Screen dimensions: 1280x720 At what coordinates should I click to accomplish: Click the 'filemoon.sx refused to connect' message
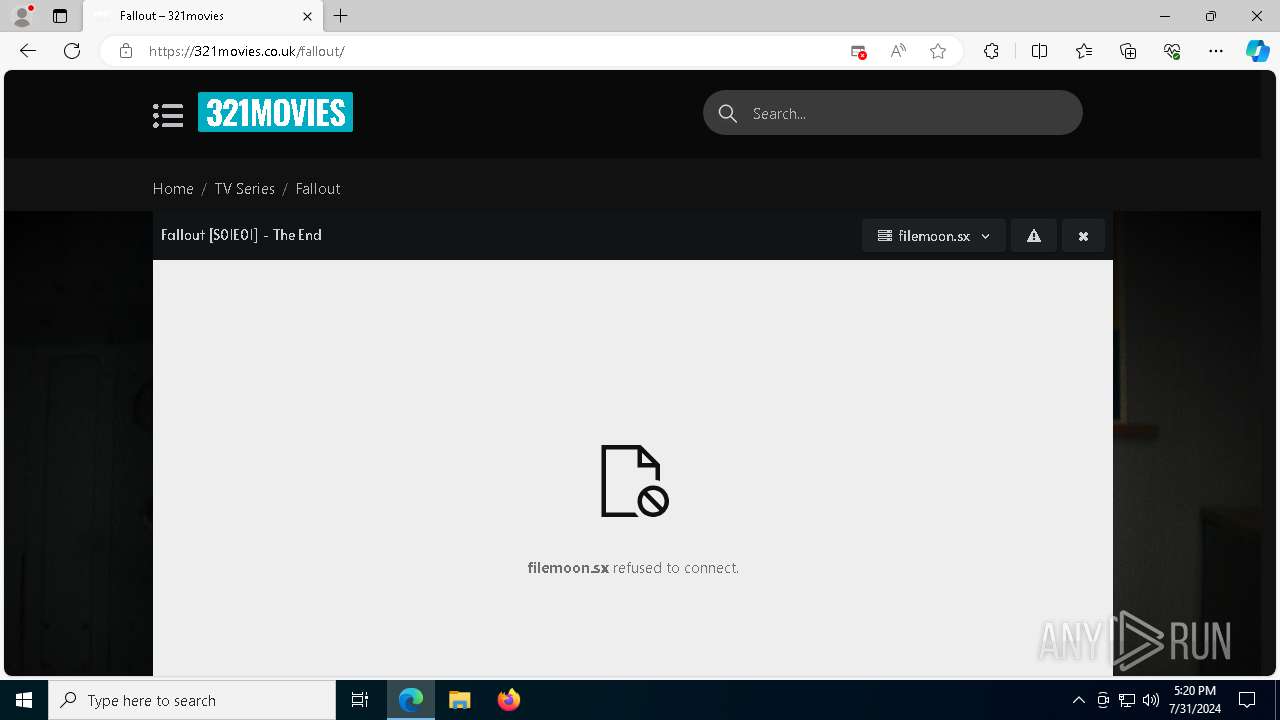tap(633, 567)
